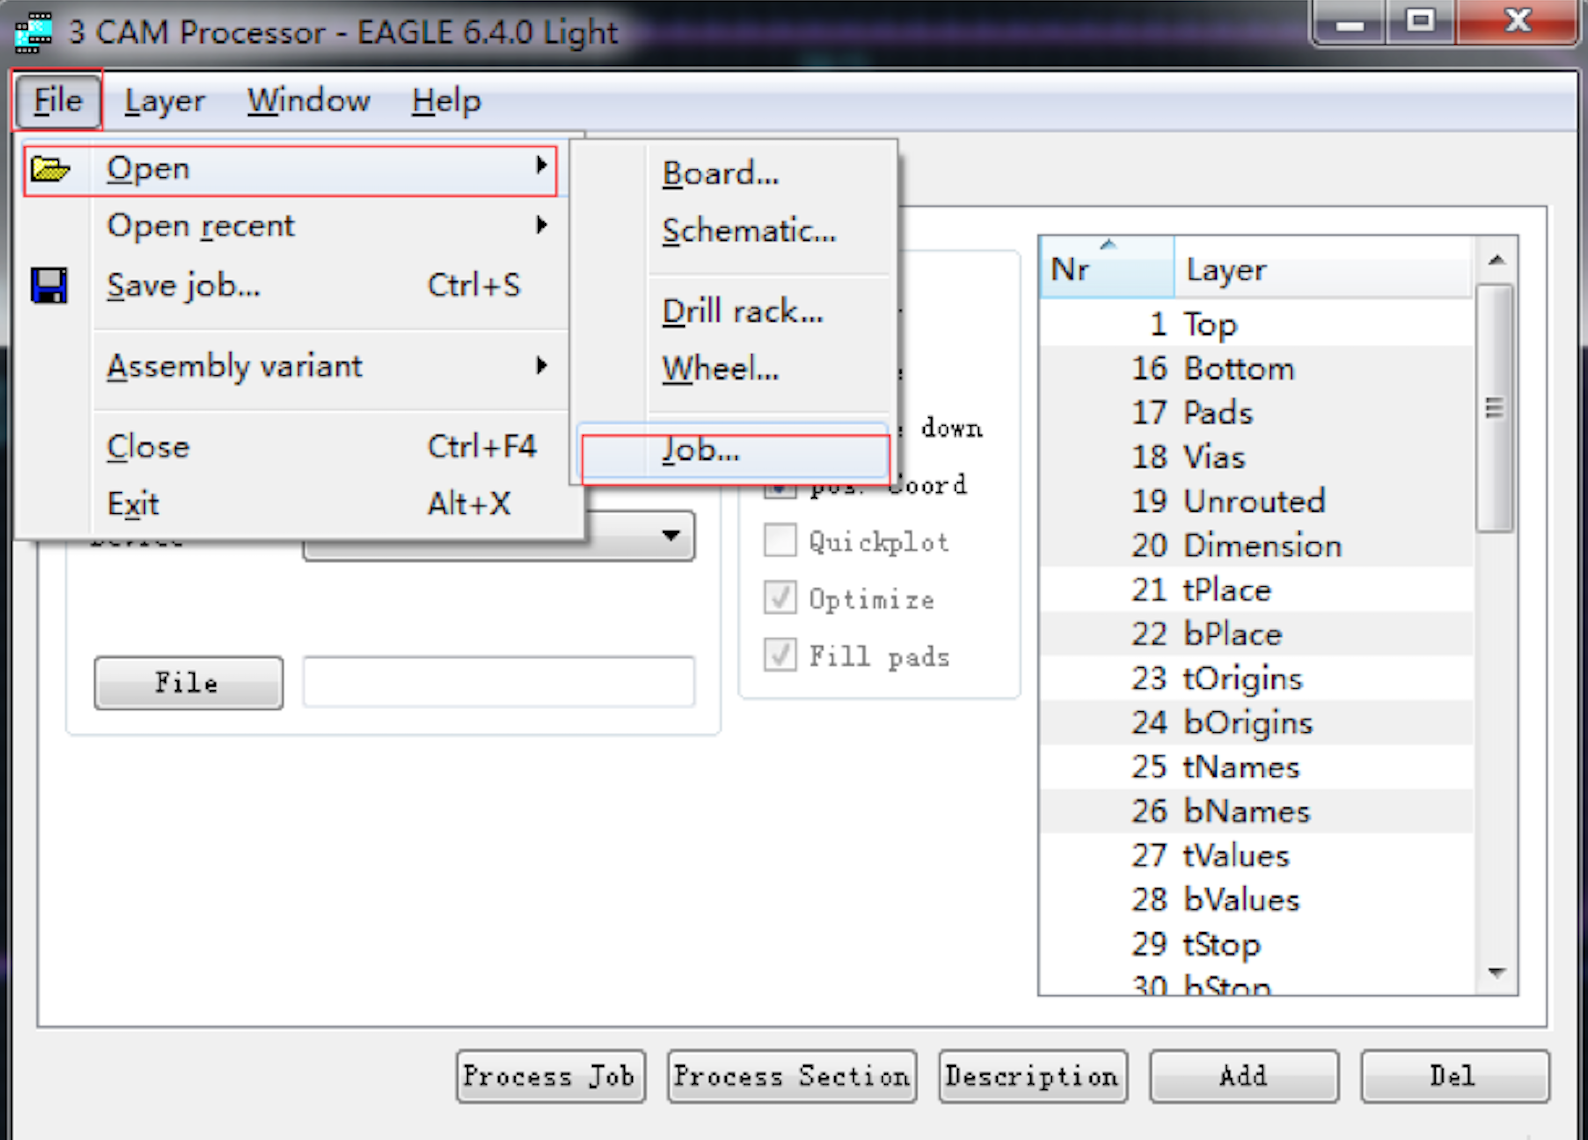This screenshot has width=1588, height=1140.
Task: Click the CAM Processor title bar icon
Action: coord(33,32)
